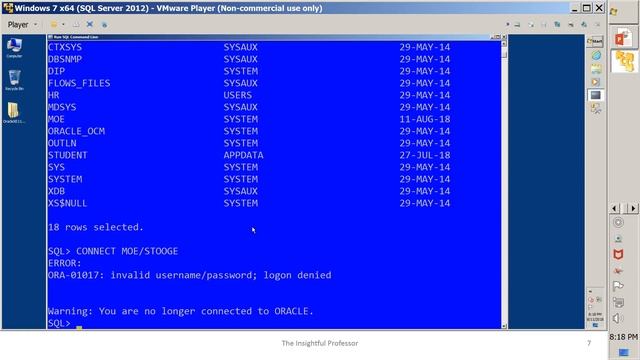Click the FLOWS_FILES username
This screenshot has height=360, width=640.
point(79,83)
